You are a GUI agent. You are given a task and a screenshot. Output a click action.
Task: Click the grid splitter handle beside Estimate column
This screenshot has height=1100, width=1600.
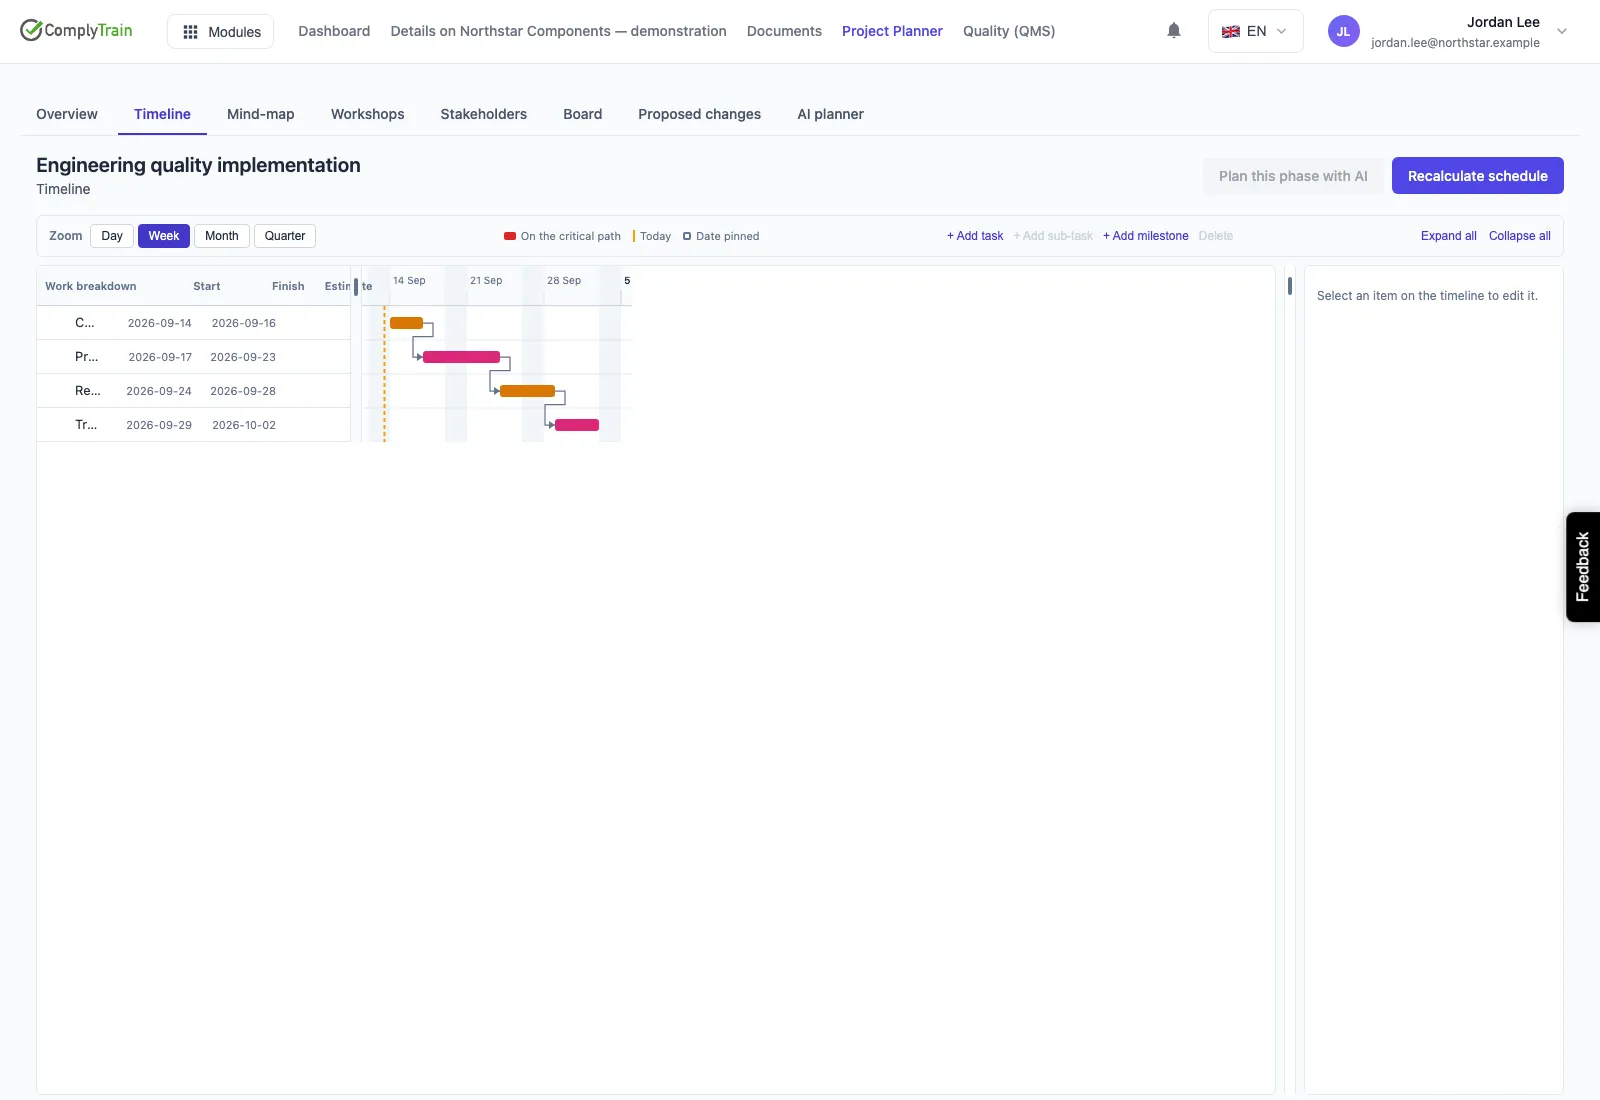pos(356,287)
